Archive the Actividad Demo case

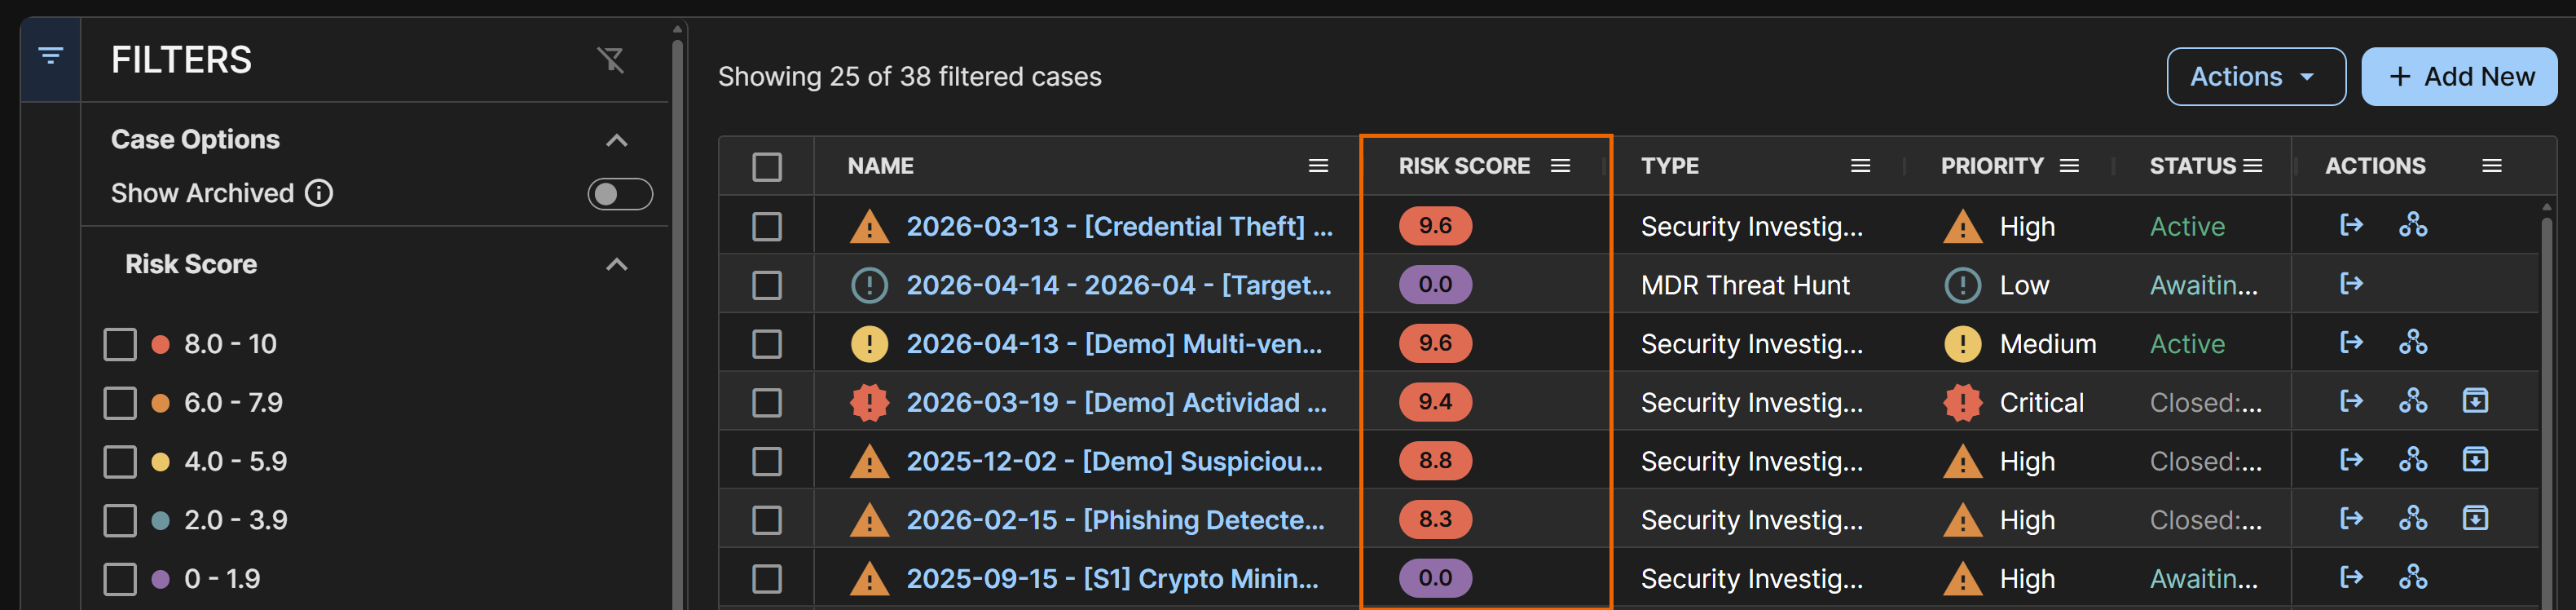pyautogui.click(x=2474, y=402)
